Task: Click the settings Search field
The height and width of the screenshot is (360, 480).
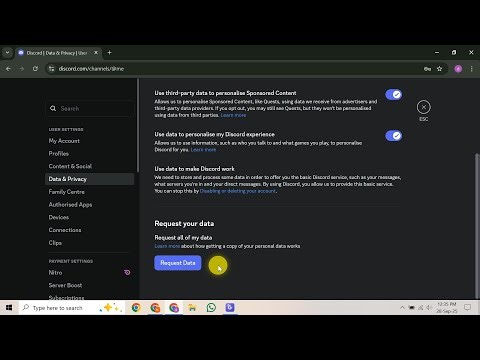Action: point(90,108)
